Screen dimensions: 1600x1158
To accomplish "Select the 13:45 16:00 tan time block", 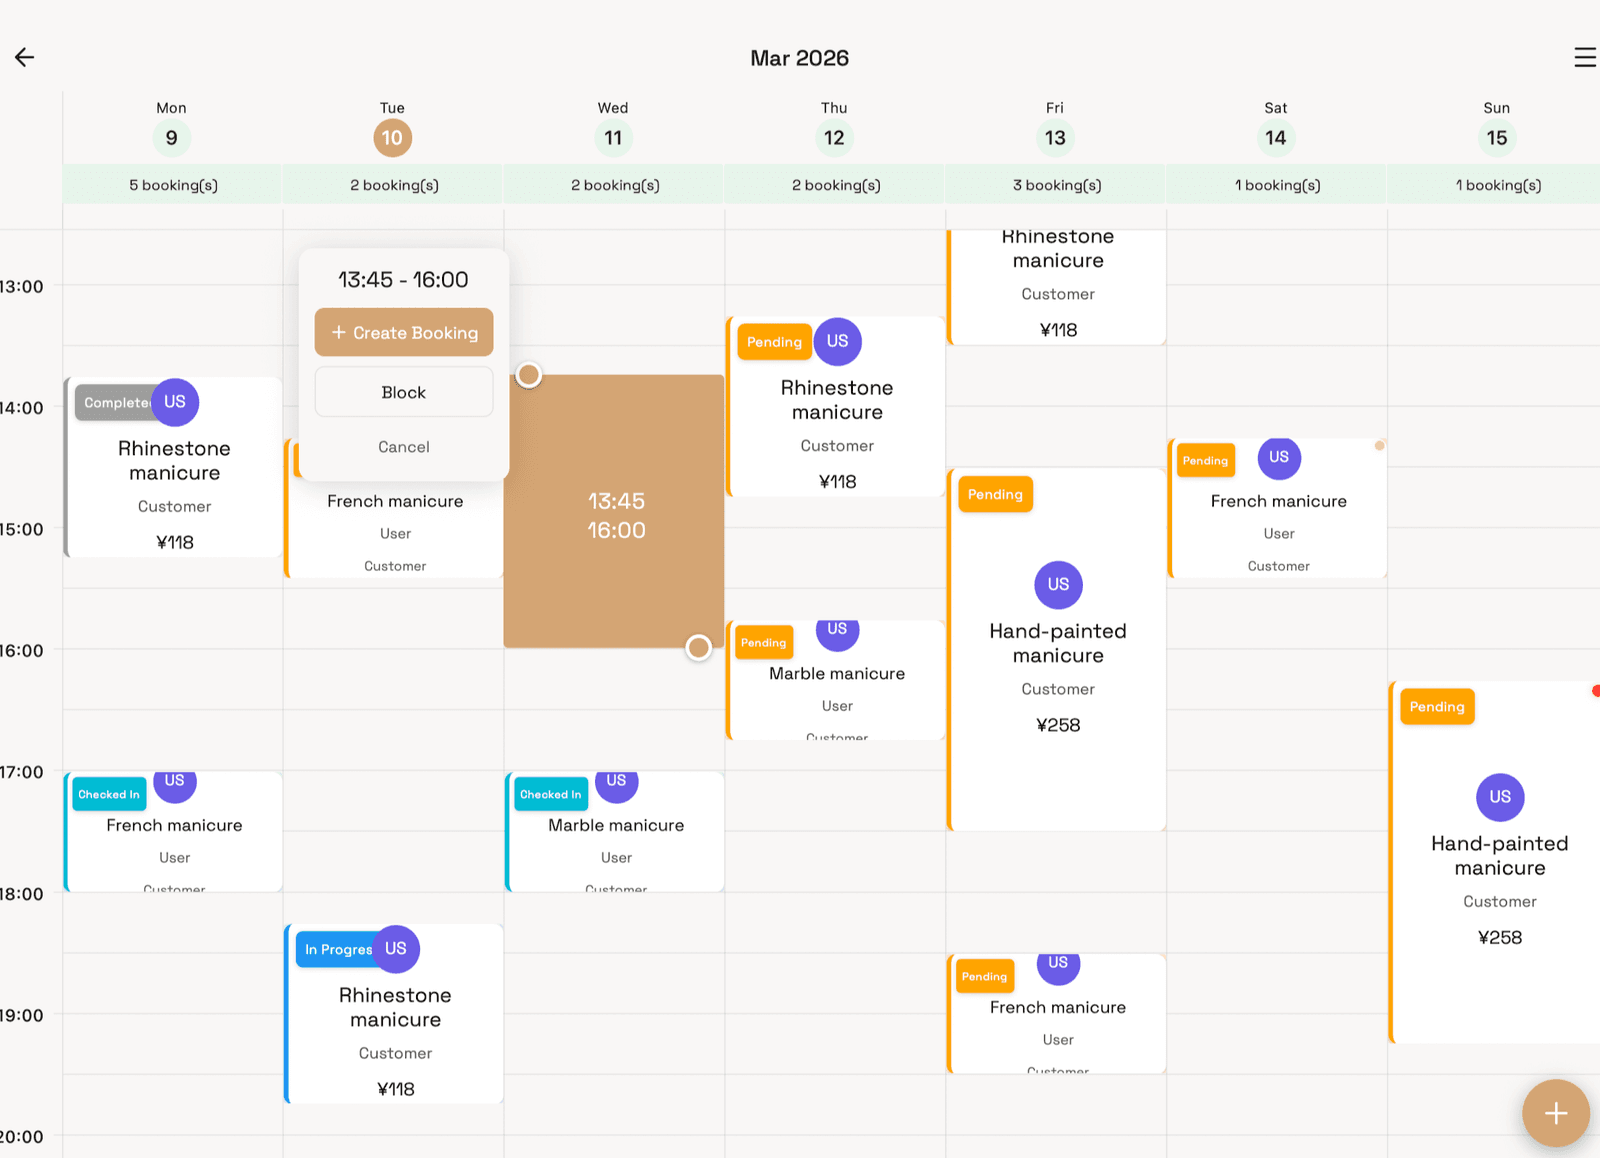I will click(614, 515).
